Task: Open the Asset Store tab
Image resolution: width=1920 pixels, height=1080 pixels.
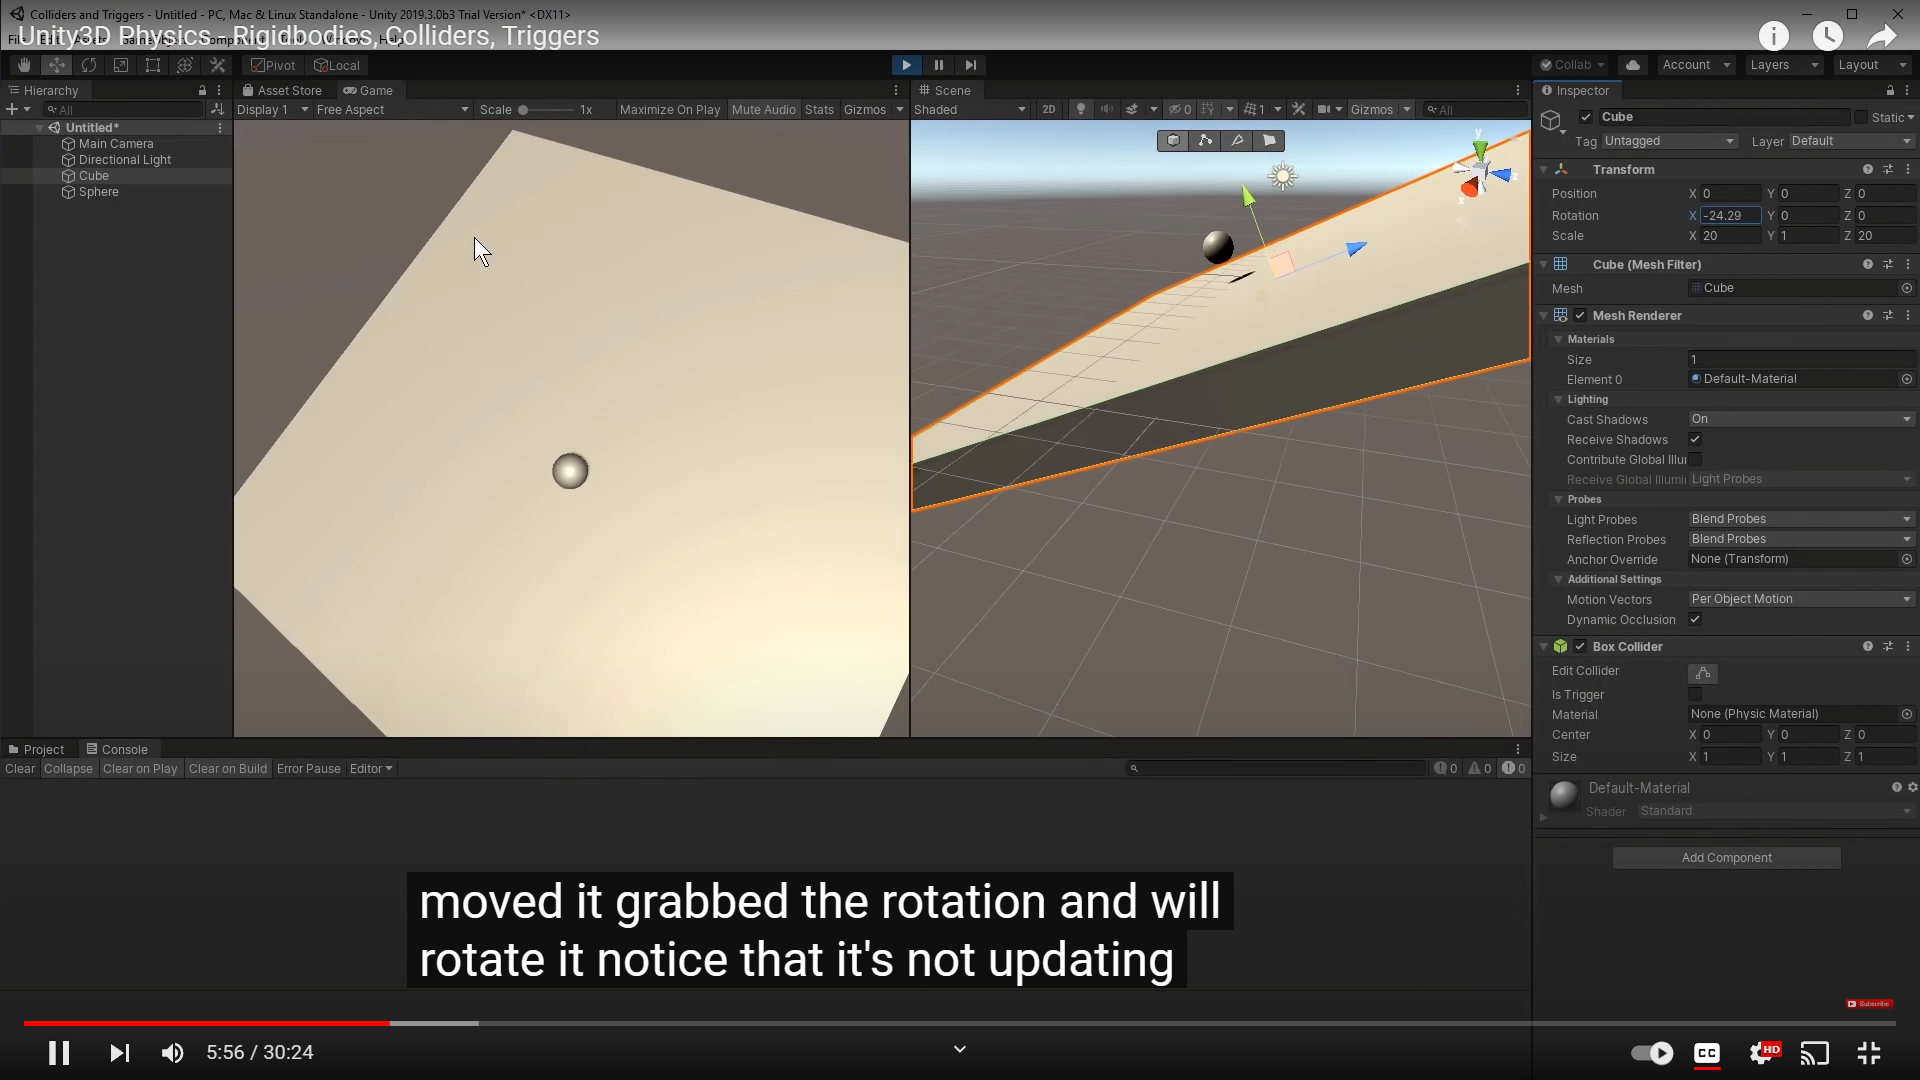Action: tap(282, 90)
